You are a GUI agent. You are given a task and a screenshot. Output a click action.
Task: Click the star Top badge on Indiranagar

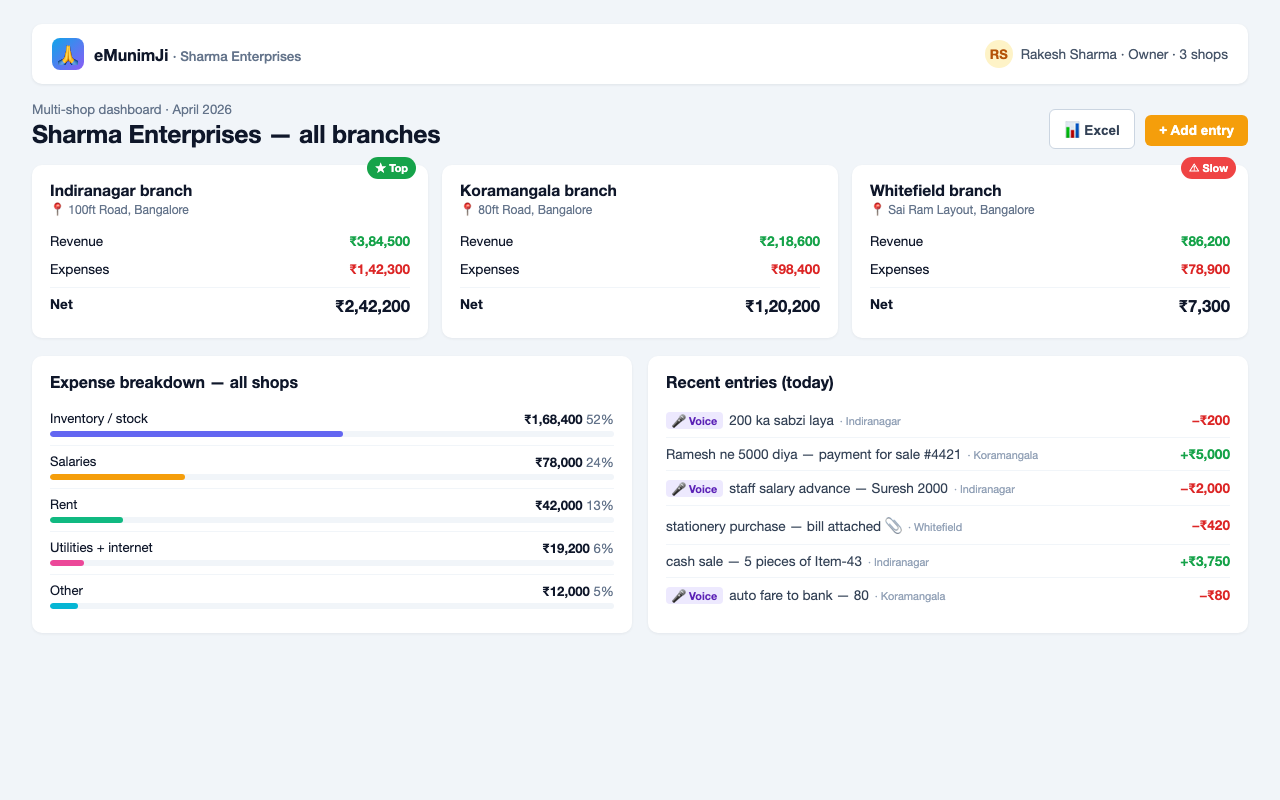pos(391,168)
